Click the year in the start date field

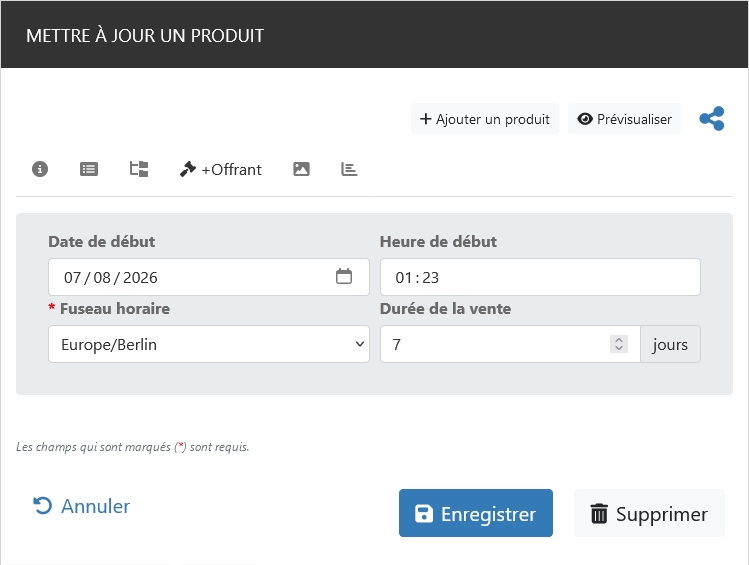tap(141, 277)
